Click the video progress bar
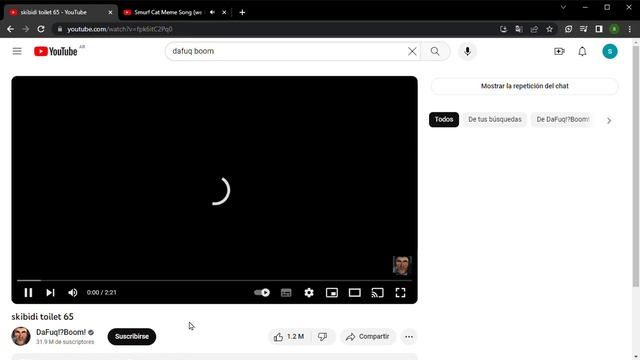The image size is (640, 360). click(x=214, y=280)
